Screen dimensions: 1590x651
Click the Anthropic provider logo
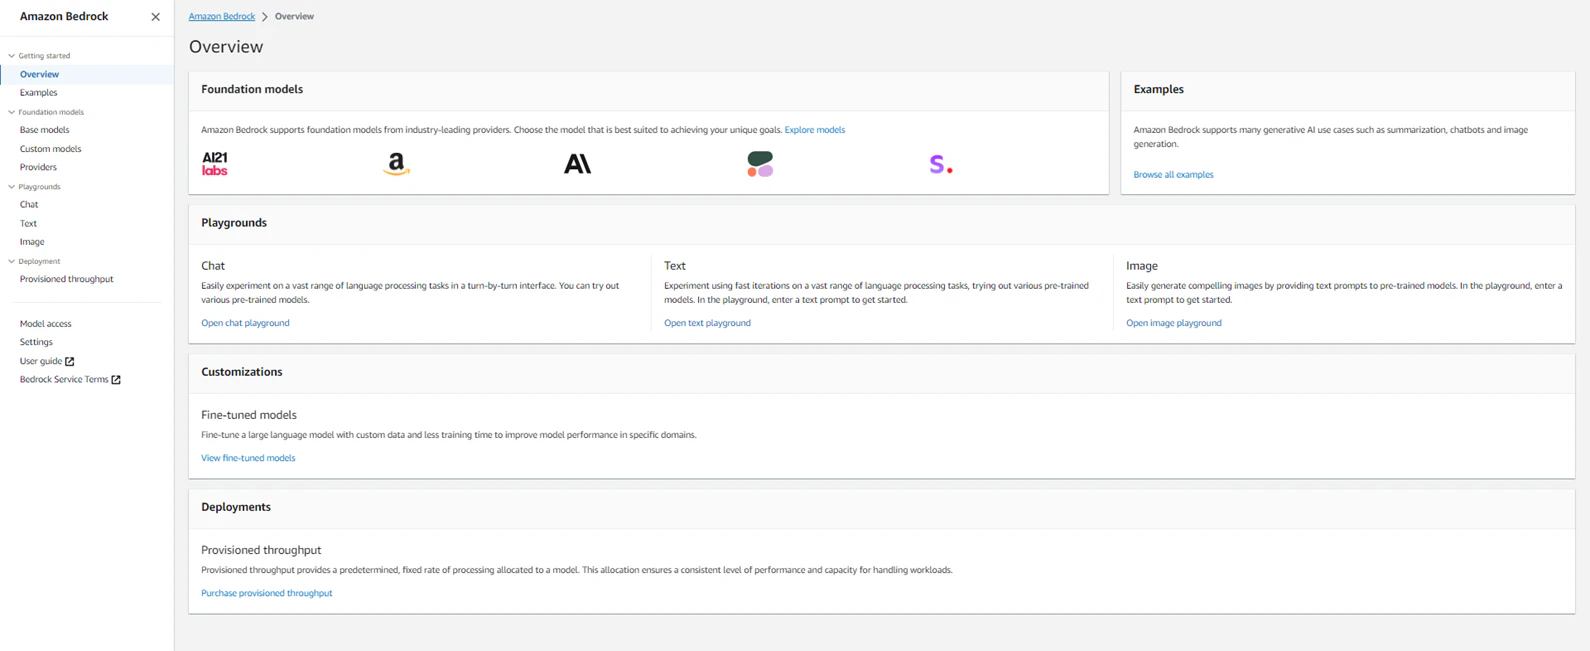[x=578, y=164]
